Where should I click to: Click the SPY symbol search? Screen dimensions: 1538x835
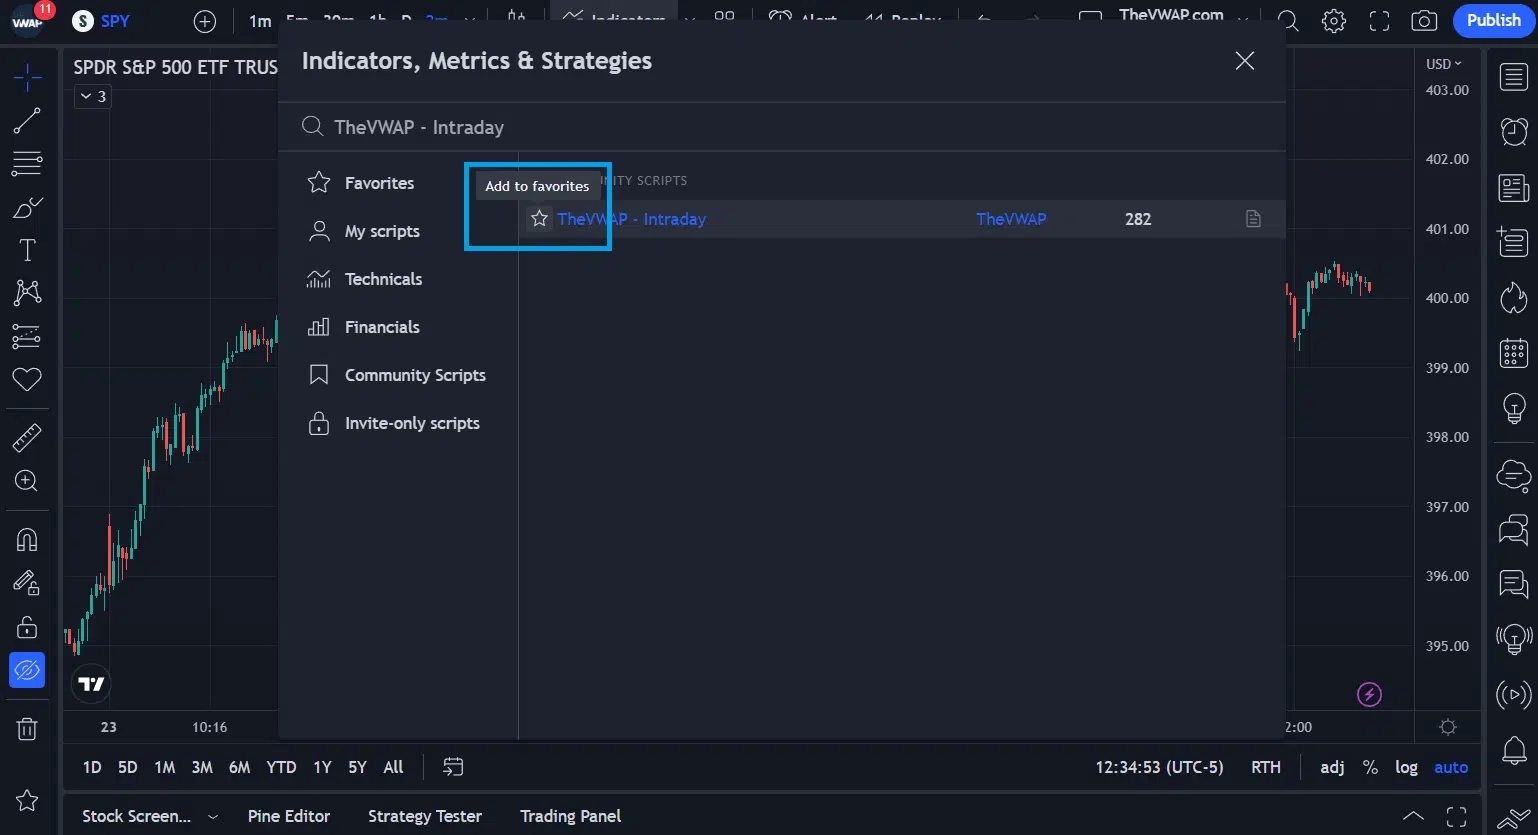(x=102, y=21)
